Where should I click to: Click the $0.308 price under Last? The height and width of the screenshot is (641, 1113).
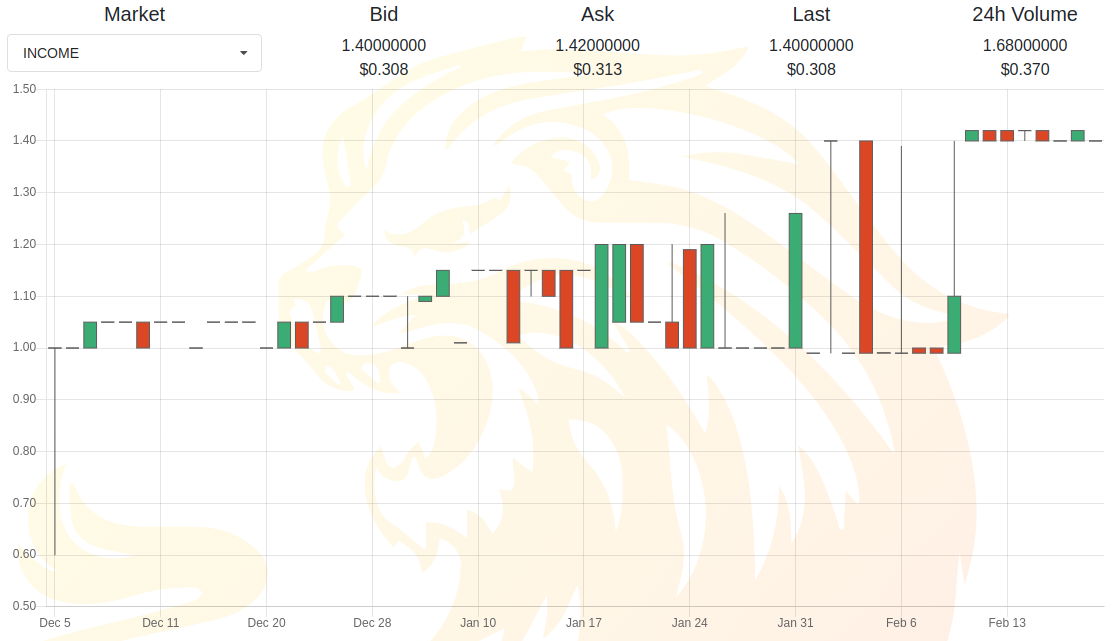click(x=811, y=70)
